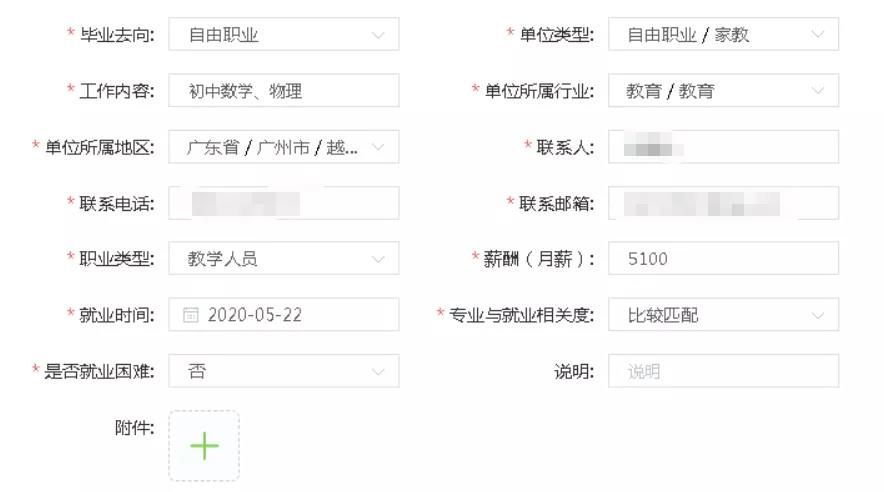Open the 毕业去向 dropdown showing 自由职业
Viewport: 884px width, 492px height.
point(283,35)
